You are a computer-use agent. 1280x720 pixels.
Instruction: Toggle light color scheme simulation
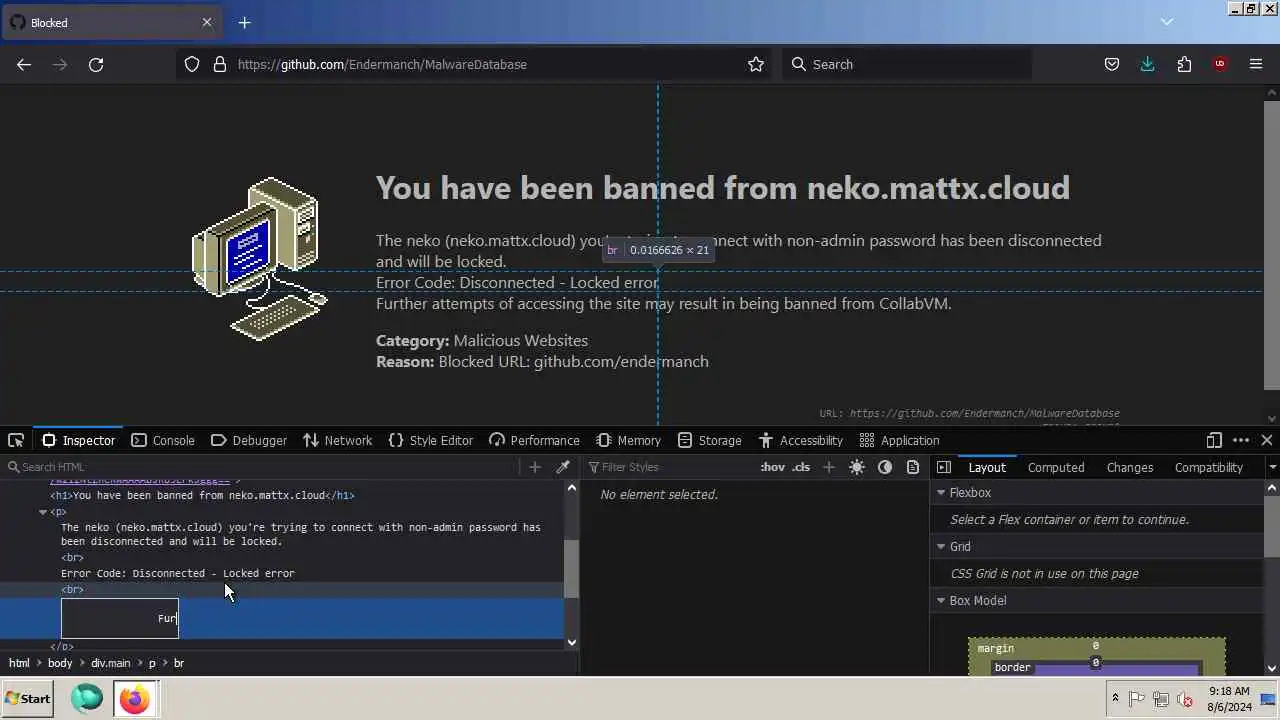coord(857,467)
